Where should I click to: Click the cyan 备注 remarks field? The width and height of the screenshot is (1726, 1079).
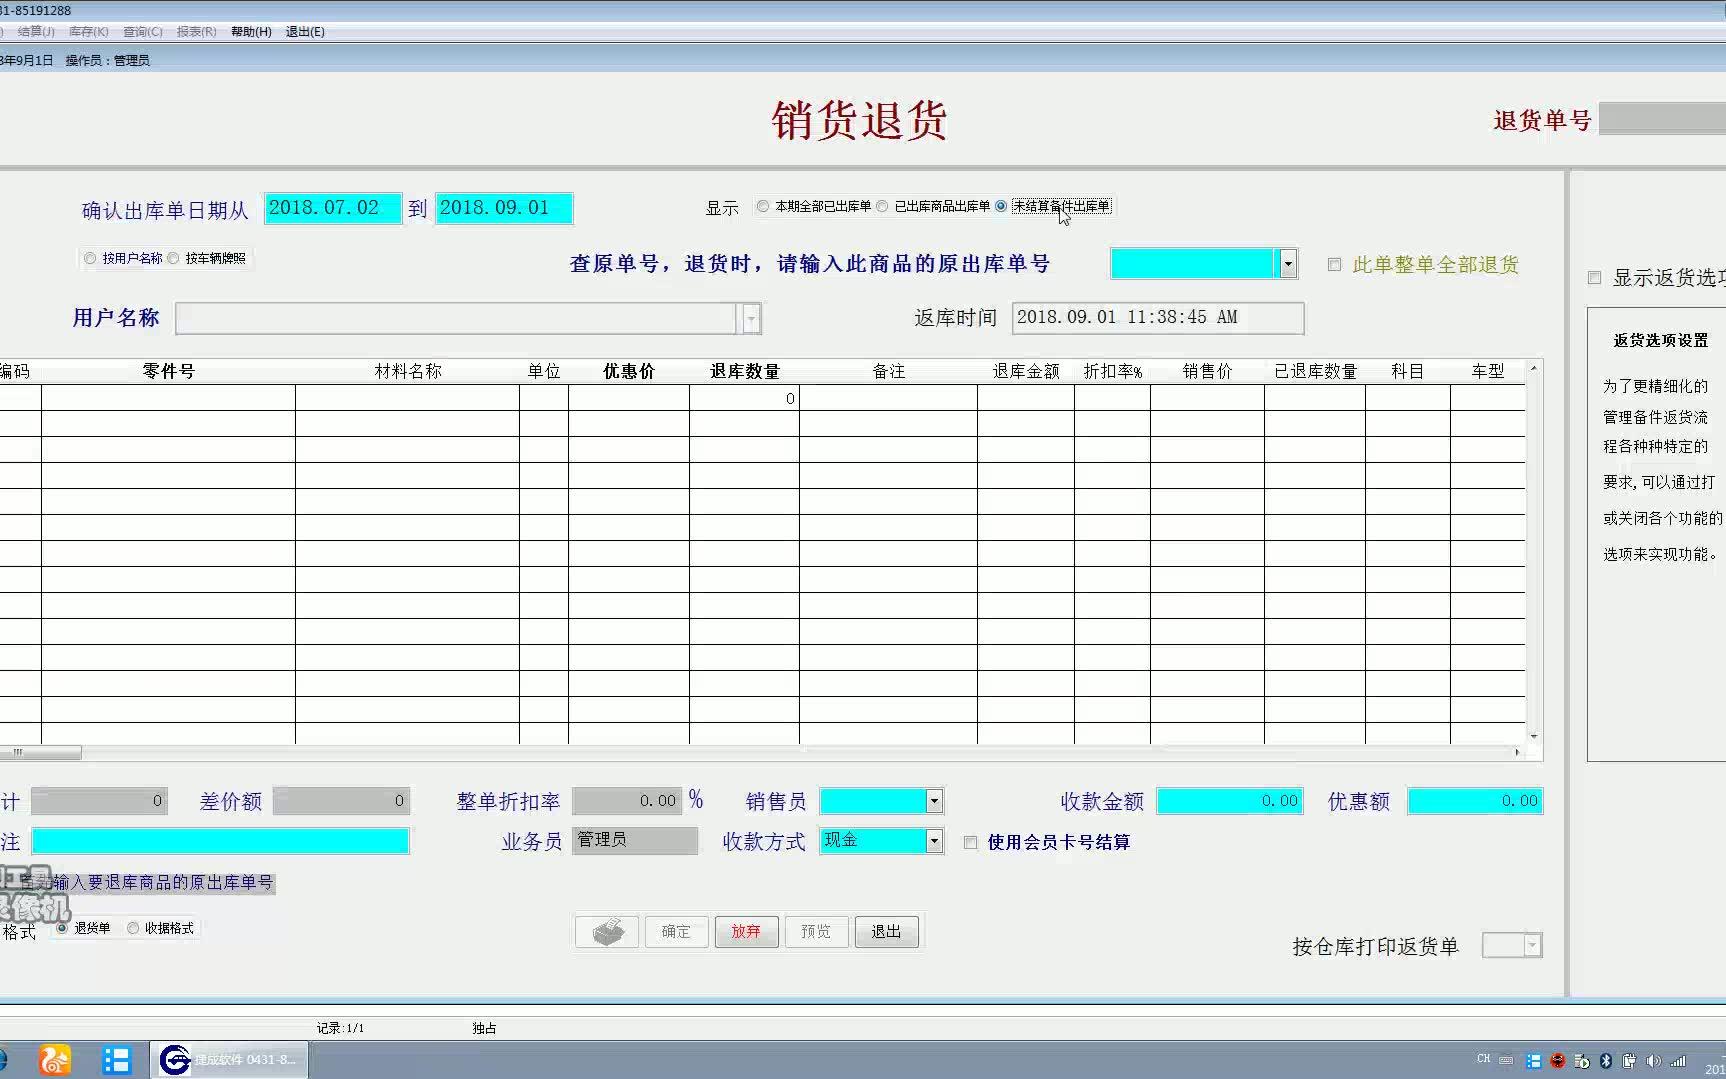[x=221, y=841]
